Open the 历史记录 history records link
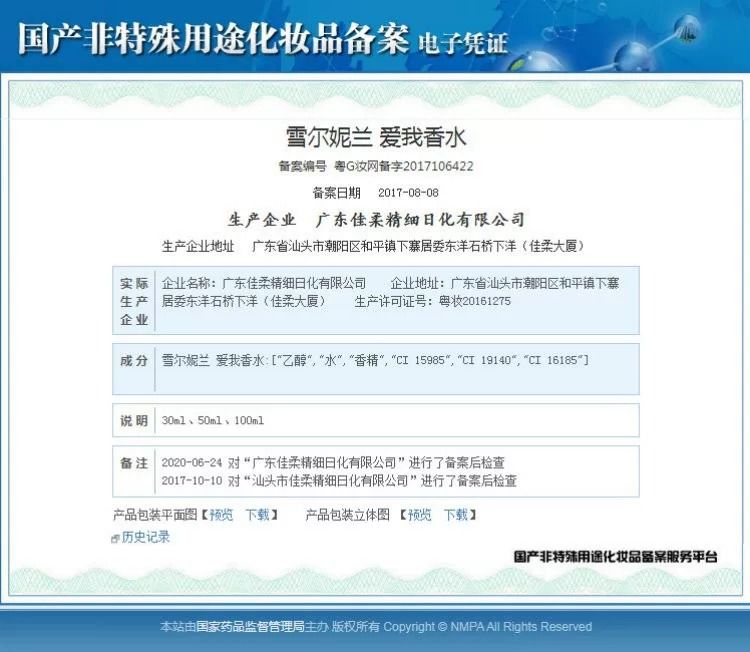The width and height of the screenshot is (750, 652). [146, 537]
